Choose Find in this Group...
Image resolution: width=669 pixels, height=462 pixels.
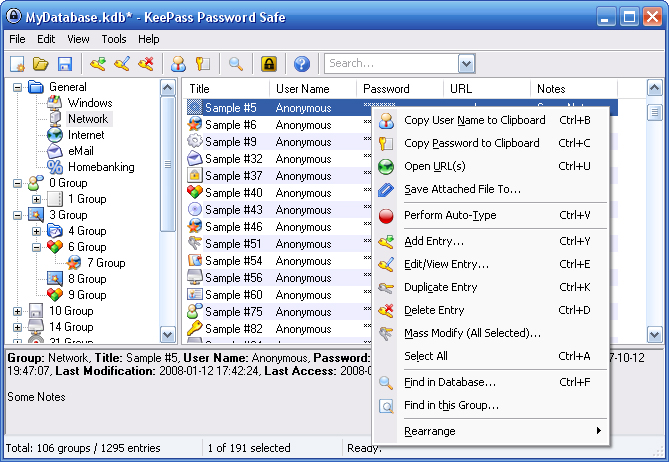(x=490, y=405)
